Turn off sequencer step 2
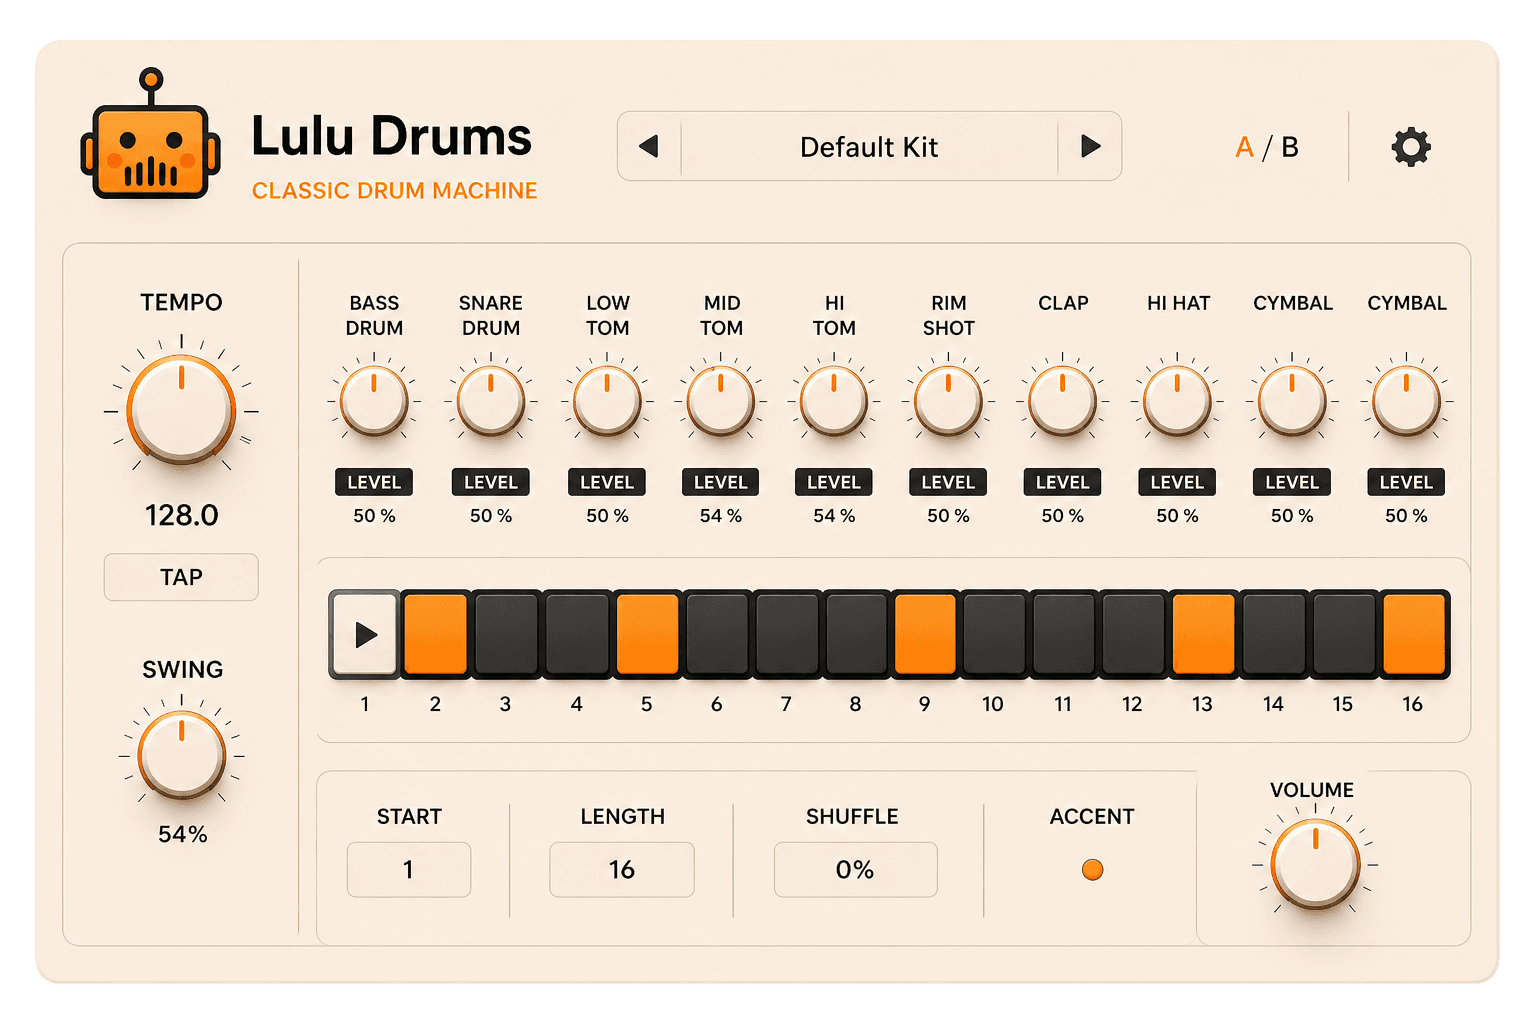This screenshot has width=1536, height=1024. pyautogui.click(x=435, y=634)
